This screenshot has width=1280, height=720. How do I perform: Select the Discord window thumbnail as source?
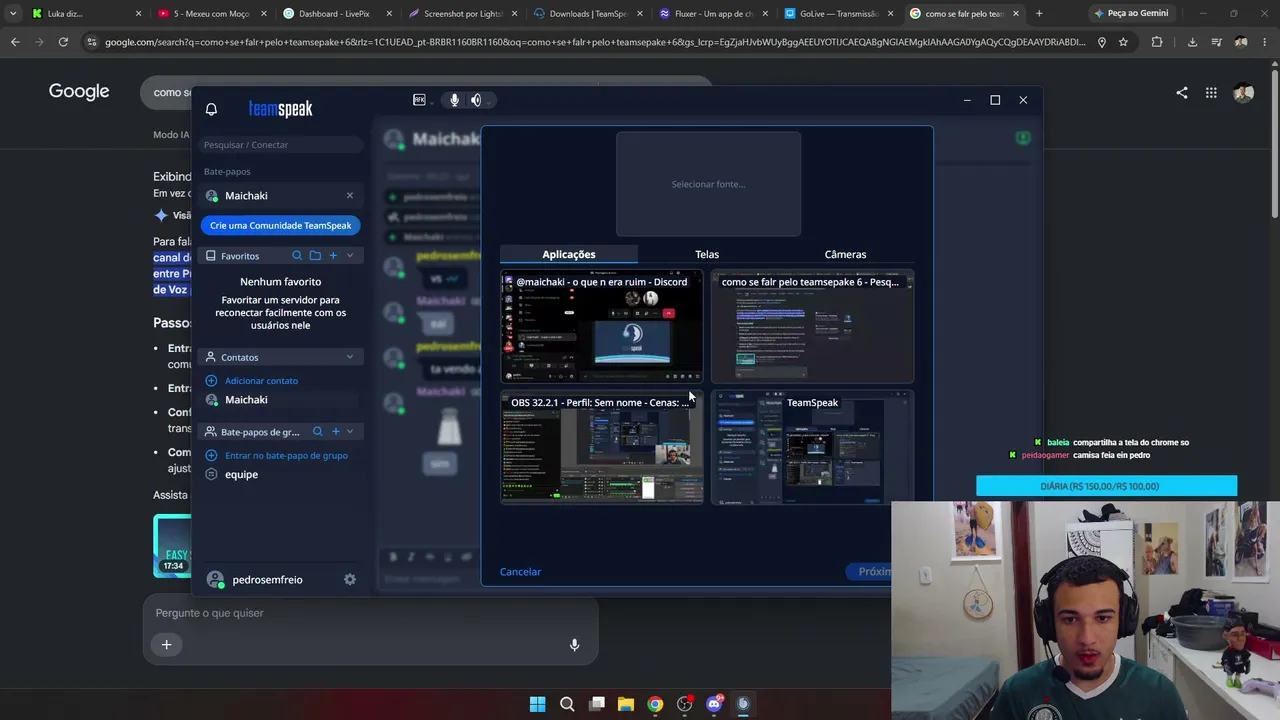point(602,327)
